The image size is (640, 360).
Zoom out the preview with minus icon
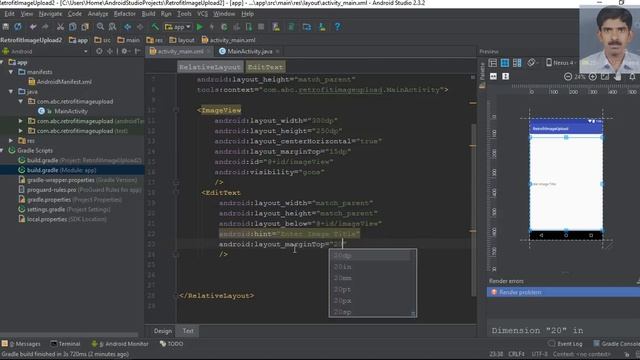(x=568, y=77)
